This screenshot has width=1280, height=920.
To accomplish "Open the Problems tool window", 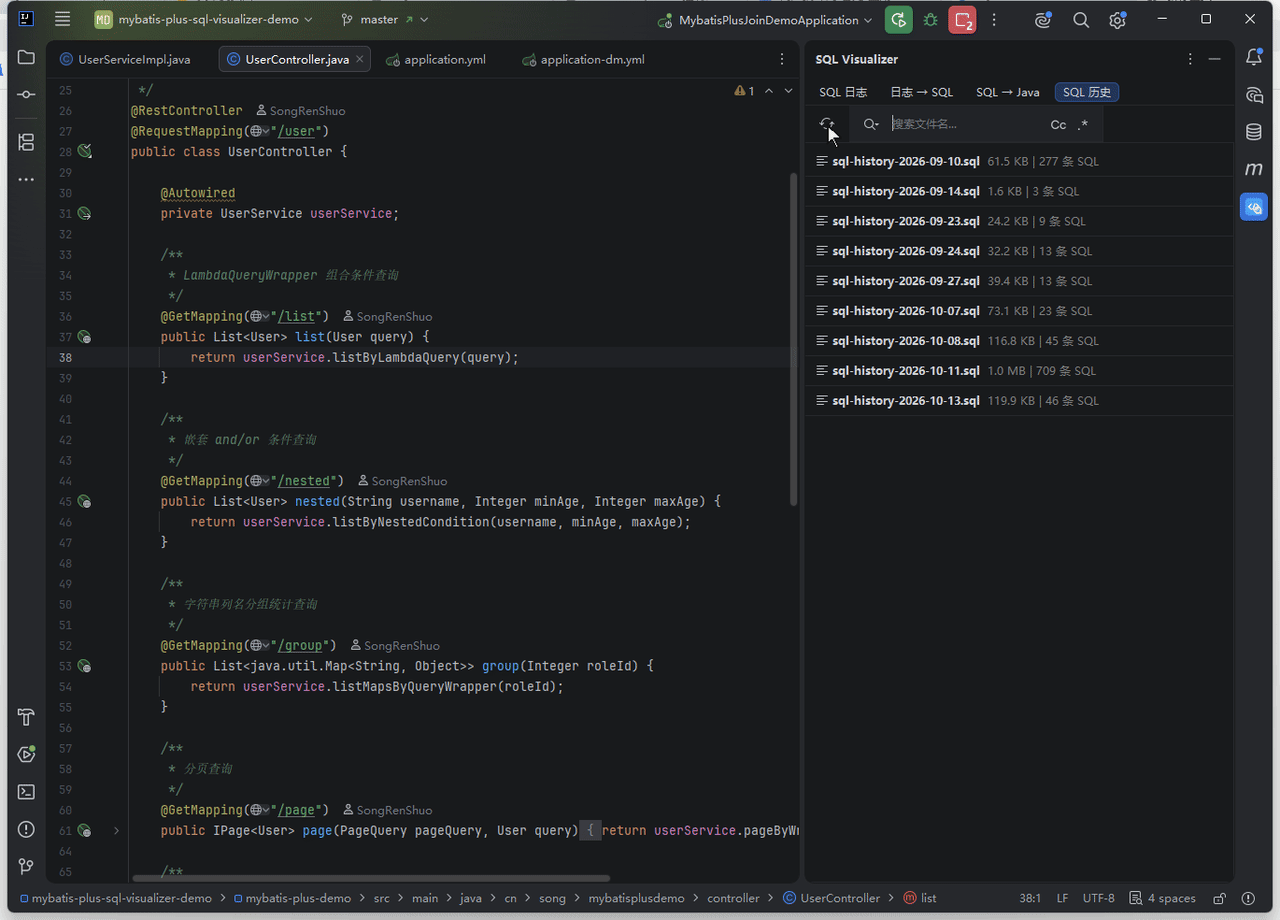I will tap(26, 829).
